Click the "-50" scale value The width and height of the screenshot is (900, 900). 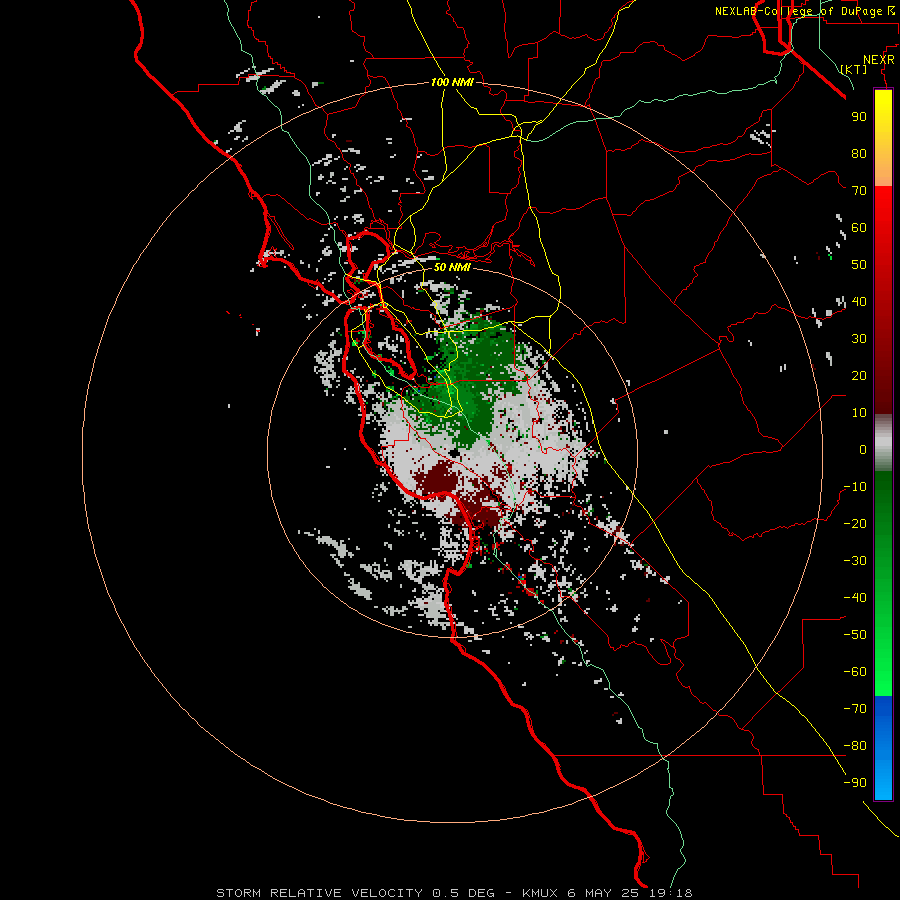point(855,635)
